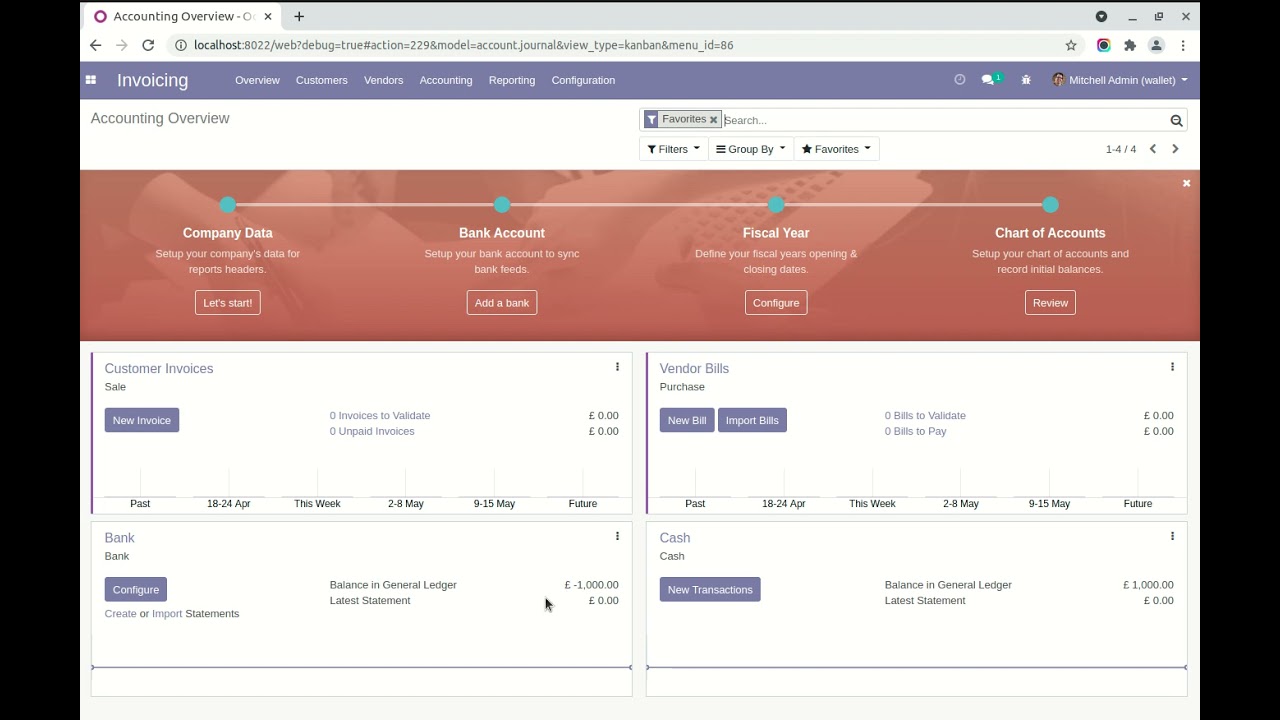Open browser extensions puzzle icon
Image resolution: width=1280 pixels, height=720 pixels.
click(x=1130, y=45)
